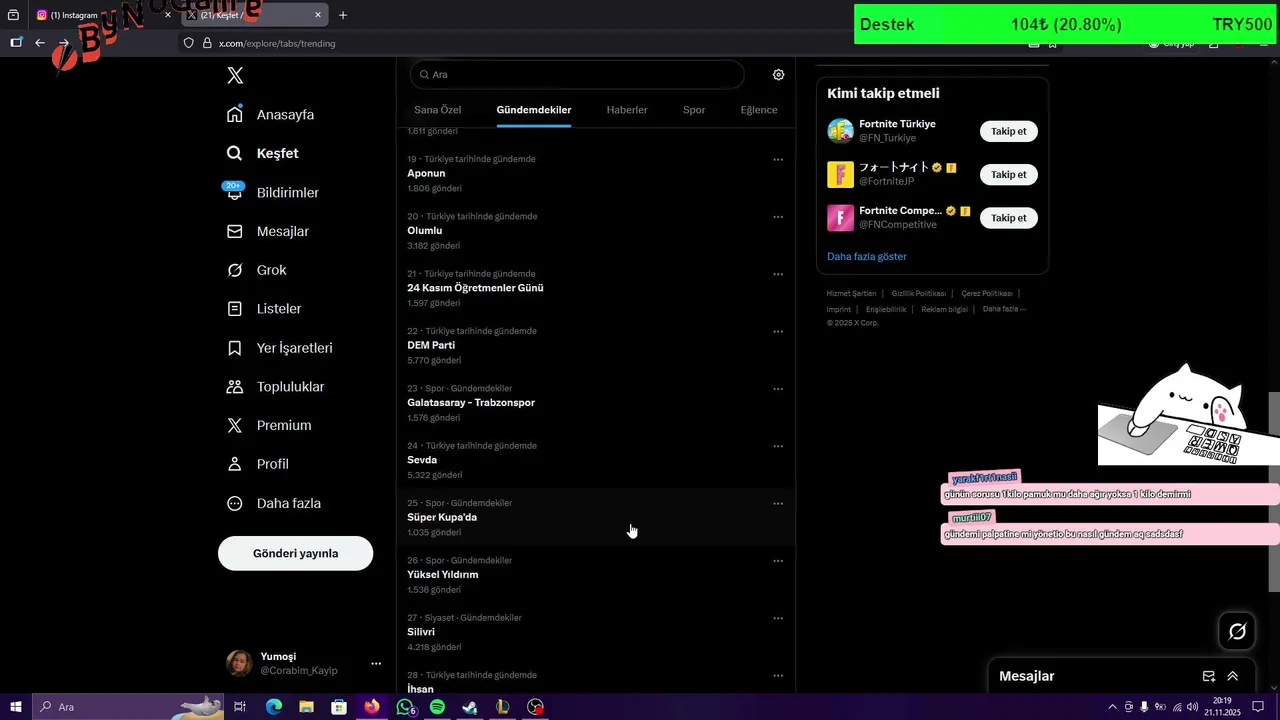This screenshot has height=720, width=1280.
Task: Click Gönderi yayınla button
Action: [x=296, y=553]
